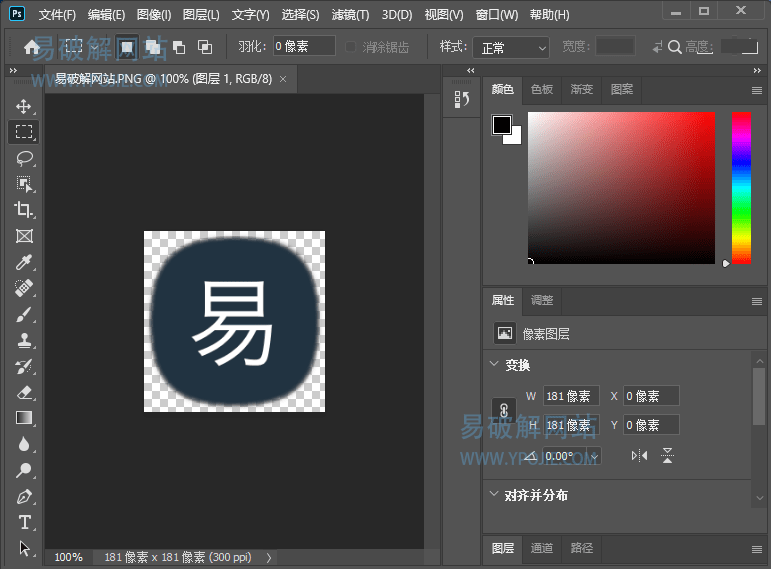Open the 图像(I) menu
The image size is (771, 569).
click(x=154, y=15)
